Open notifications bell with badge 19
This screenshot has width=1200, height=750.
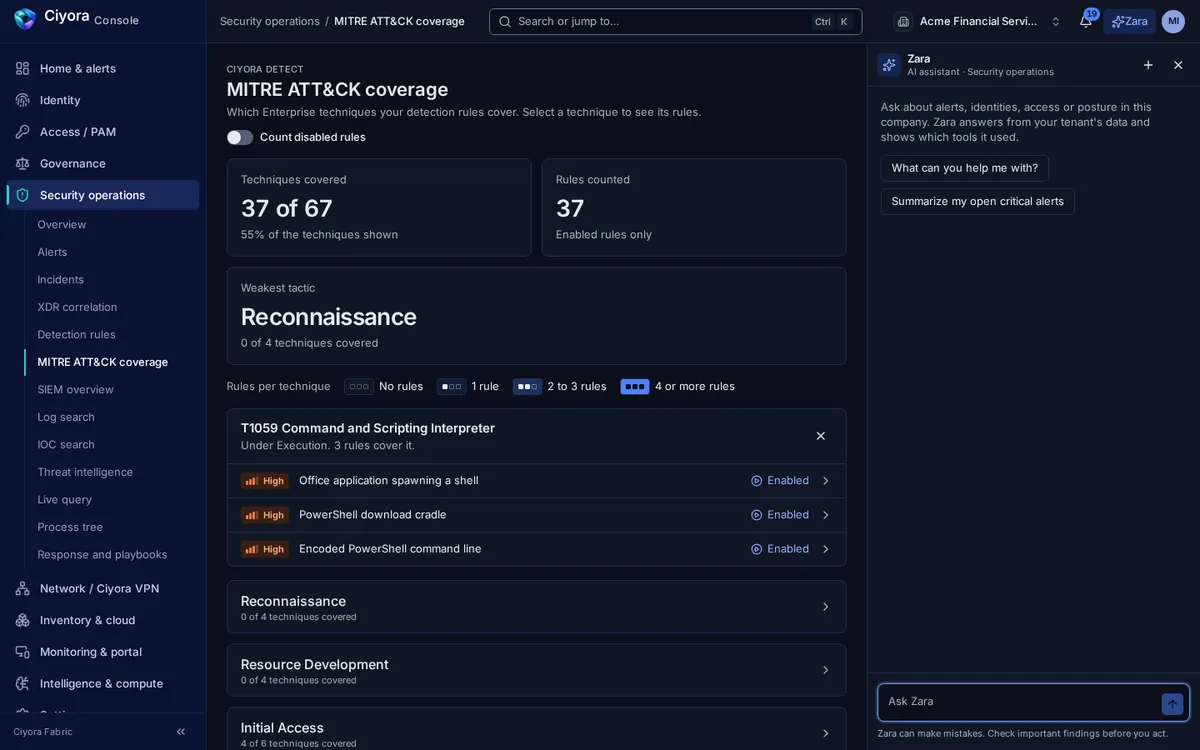coord(1086,21)
